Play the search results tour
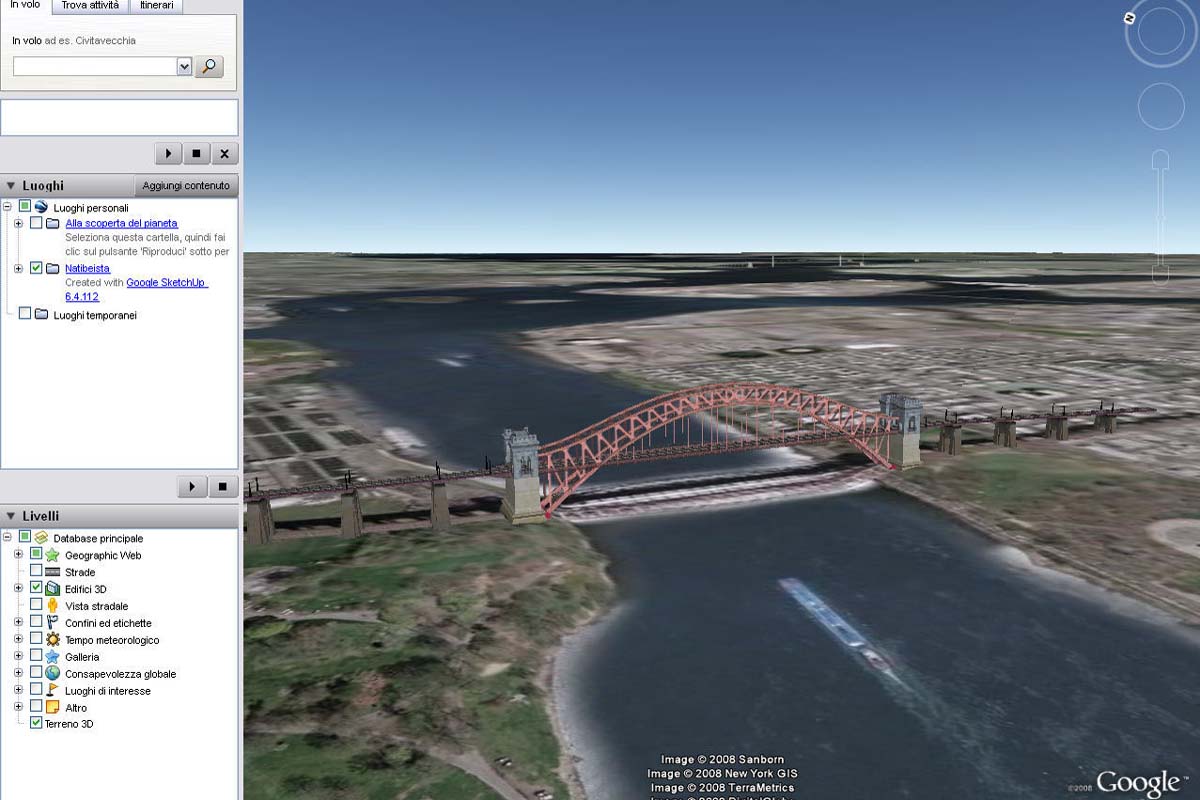The image size is (1200, 800). 169,154
